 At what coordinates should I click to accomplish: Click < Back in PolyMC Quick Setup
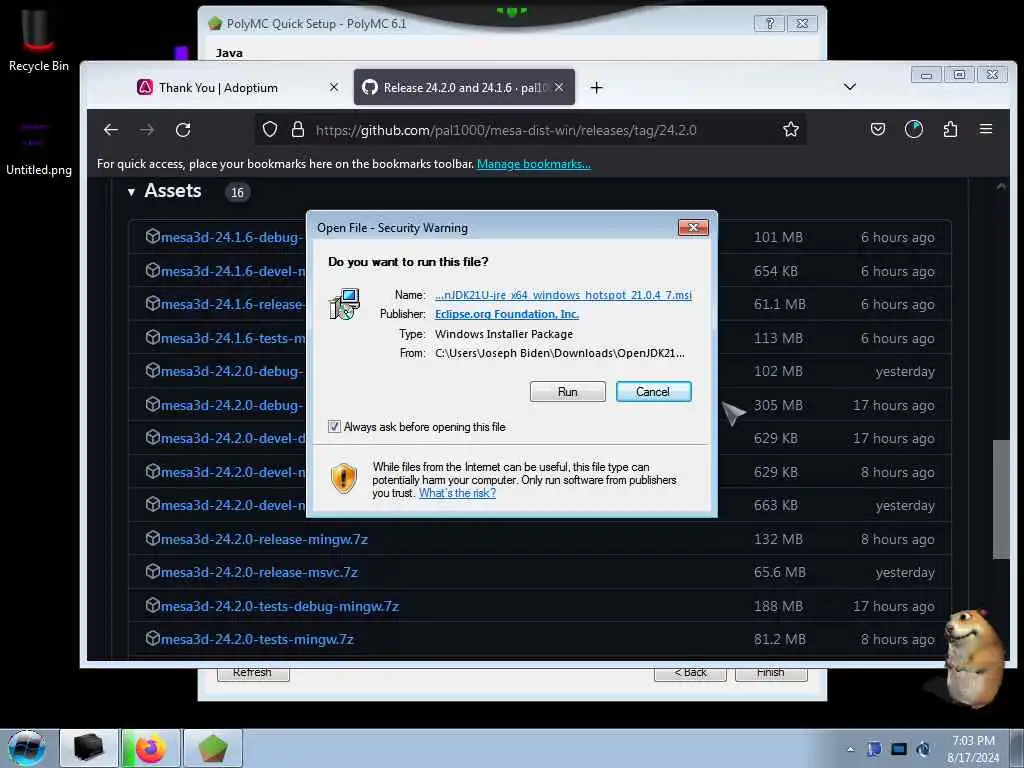pos(690,673)
